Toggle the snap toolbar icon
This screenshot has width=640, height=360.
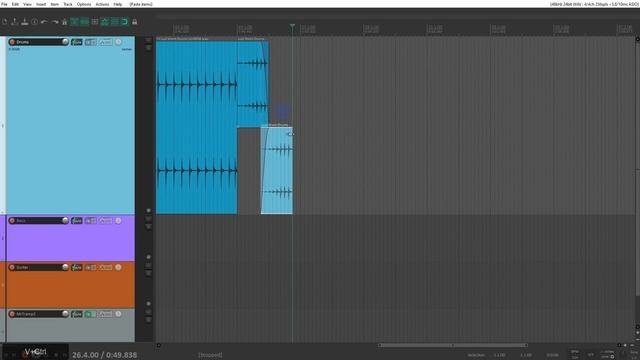coord(124,22)
